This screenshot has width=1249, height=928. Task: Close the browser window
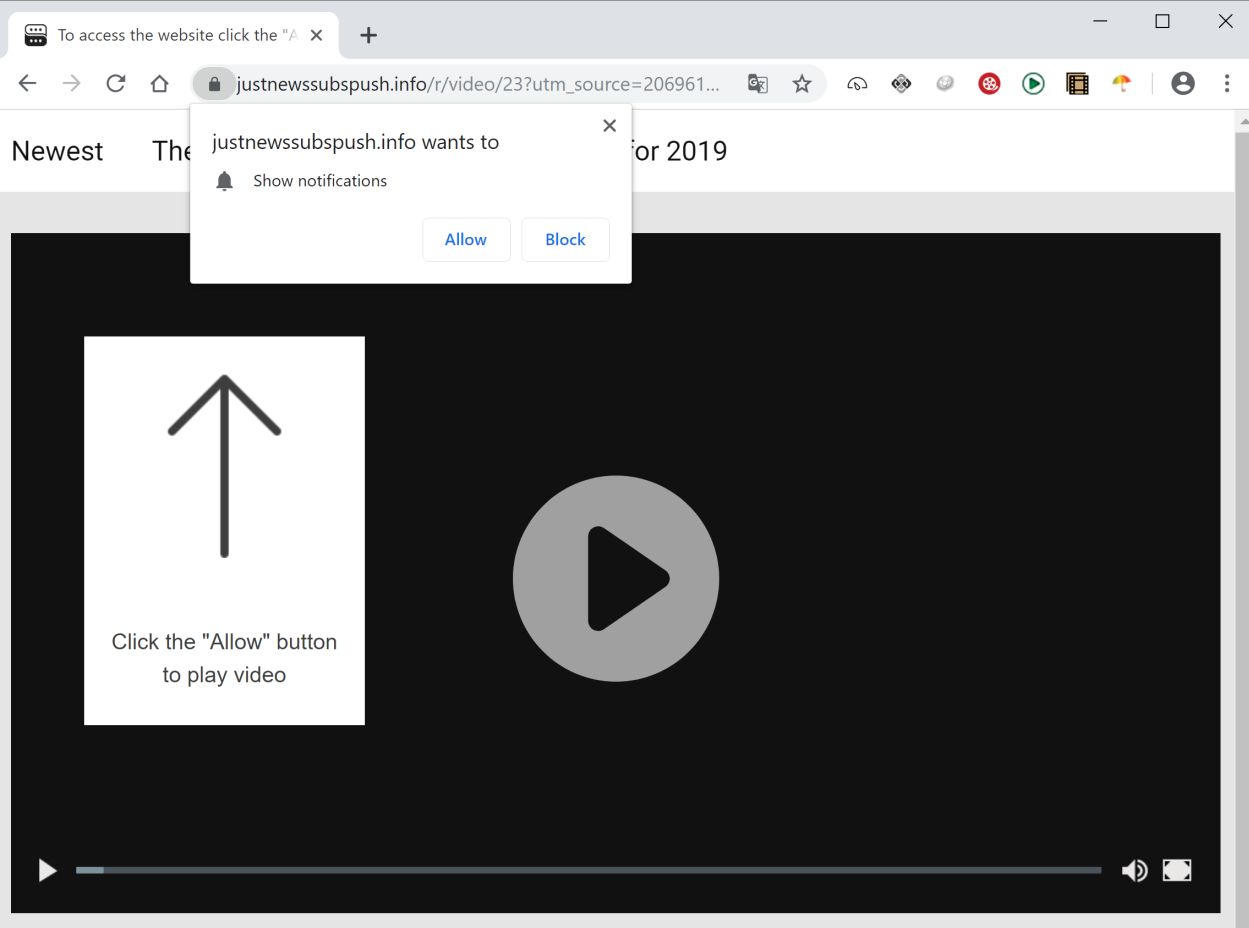1225,21
